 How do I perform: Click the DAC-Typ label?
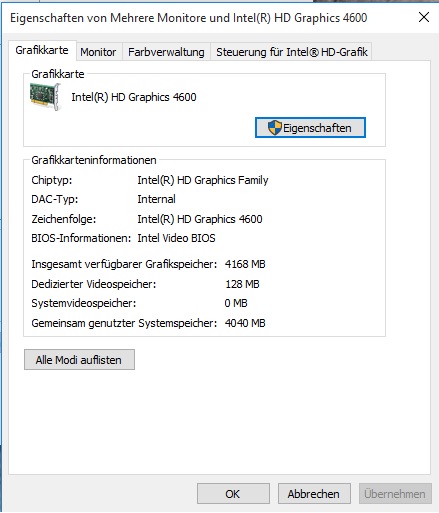click(55, 199)
